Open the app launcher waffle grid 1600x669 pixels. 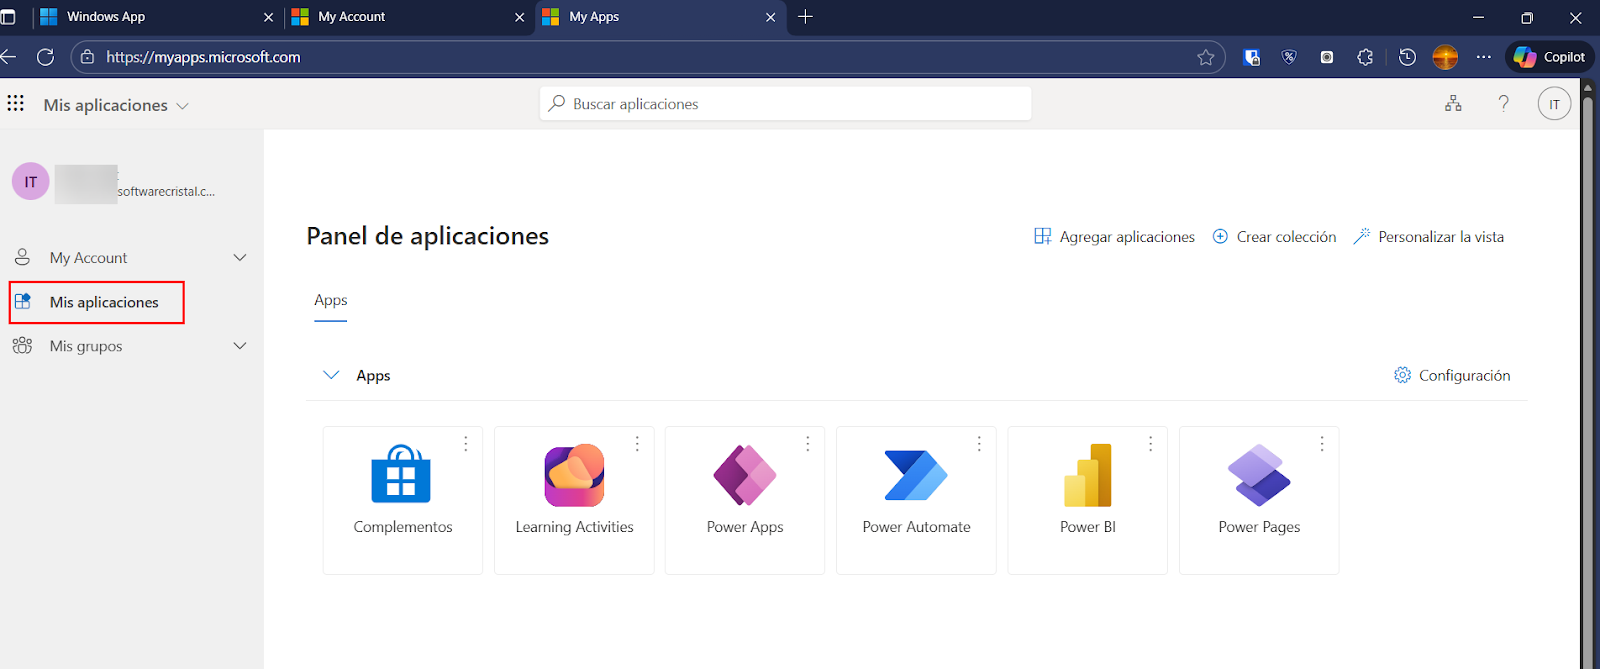click(16, 103)
